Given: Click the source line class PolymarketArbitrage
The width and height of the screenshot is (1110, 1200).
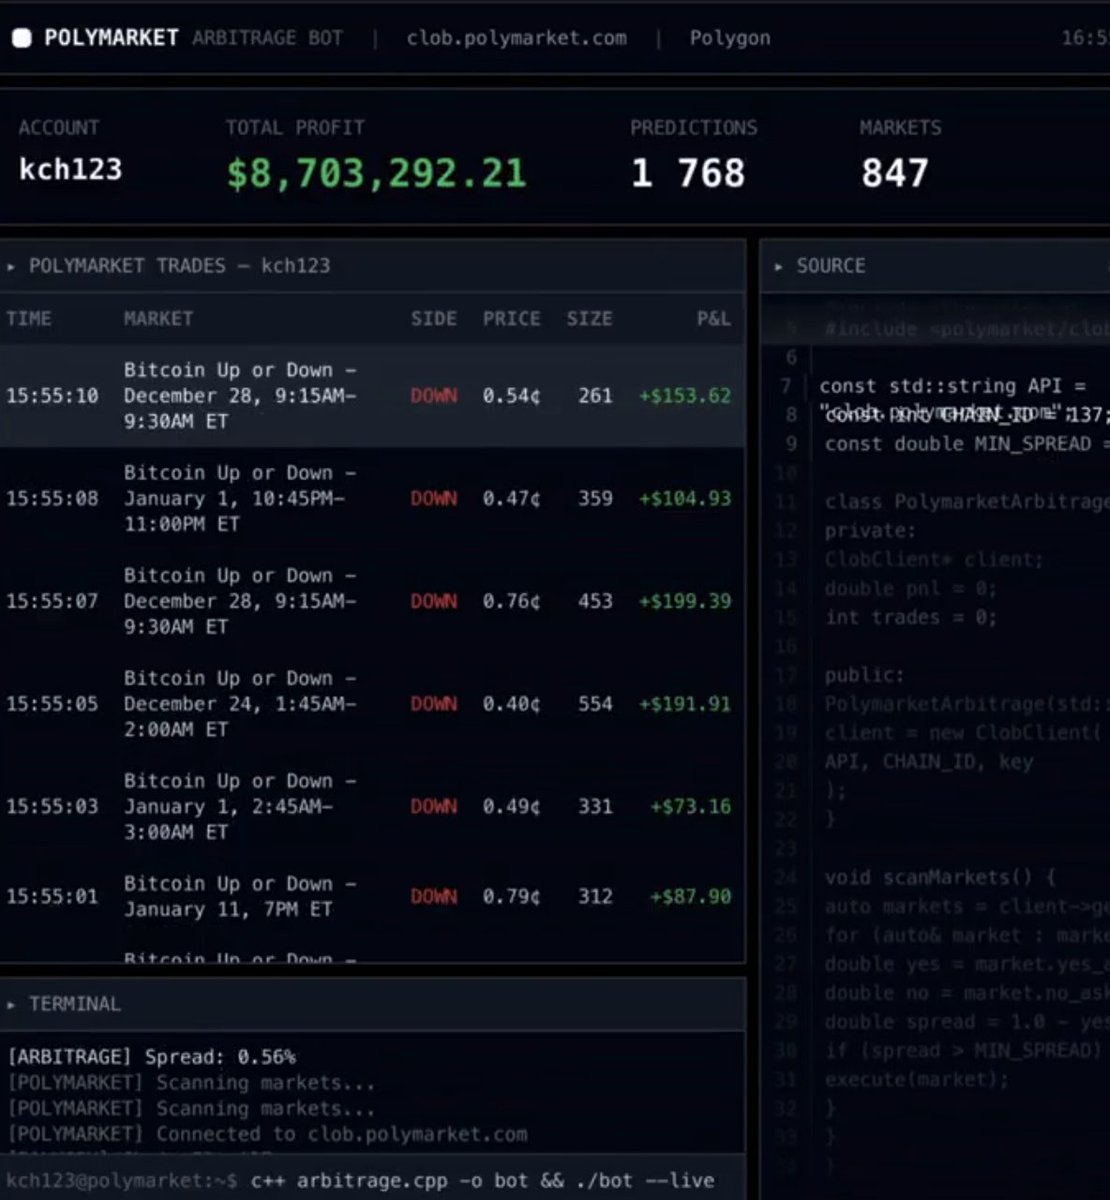Looking at the screenshot, I should (967, 502).
